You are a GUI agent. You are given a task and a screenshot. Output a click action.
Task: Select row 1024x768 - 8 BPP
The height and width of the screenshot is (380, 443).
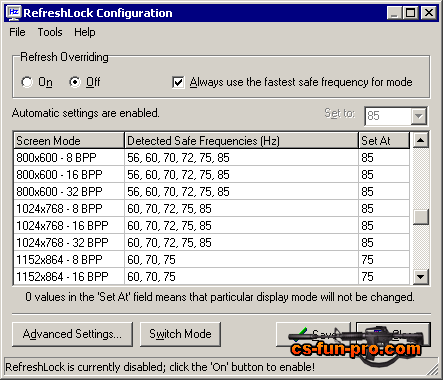(212, 209)
